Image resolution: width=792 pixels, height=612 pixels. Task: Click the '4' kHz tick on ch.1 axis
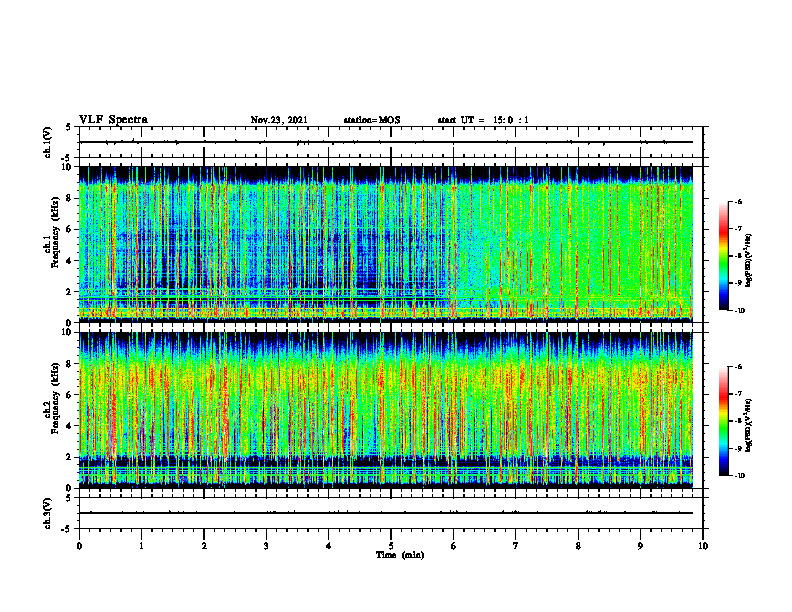(70, 261)
